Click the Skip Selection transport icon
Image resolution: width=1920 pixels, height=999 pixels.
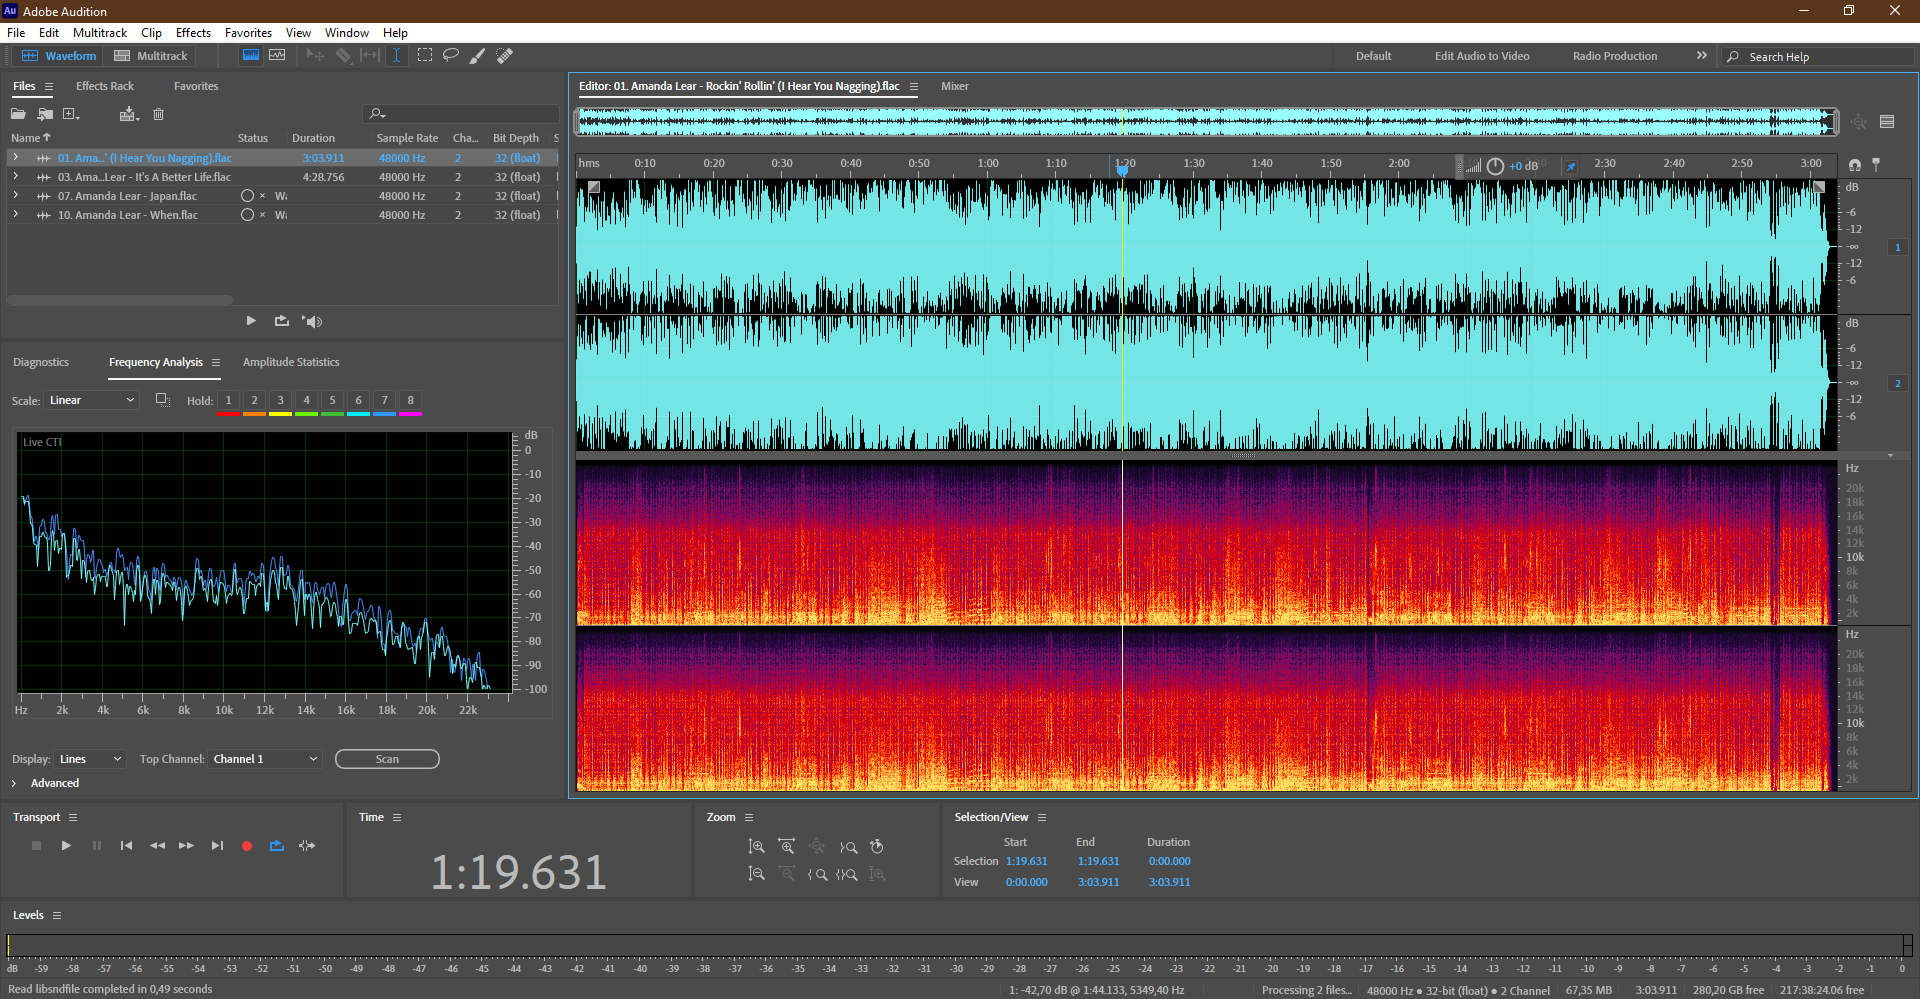[x=307, y=846]
